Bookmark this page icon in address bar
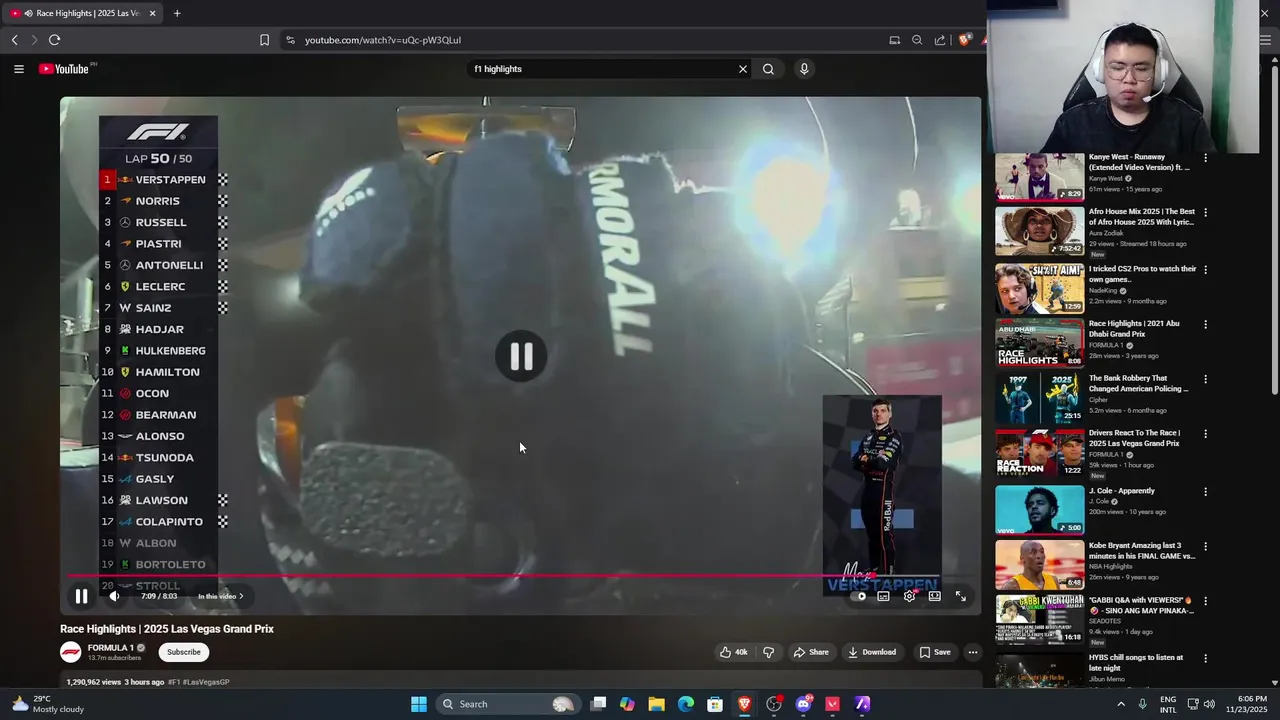Screen dimensions: 1280x720 (264, 40)
